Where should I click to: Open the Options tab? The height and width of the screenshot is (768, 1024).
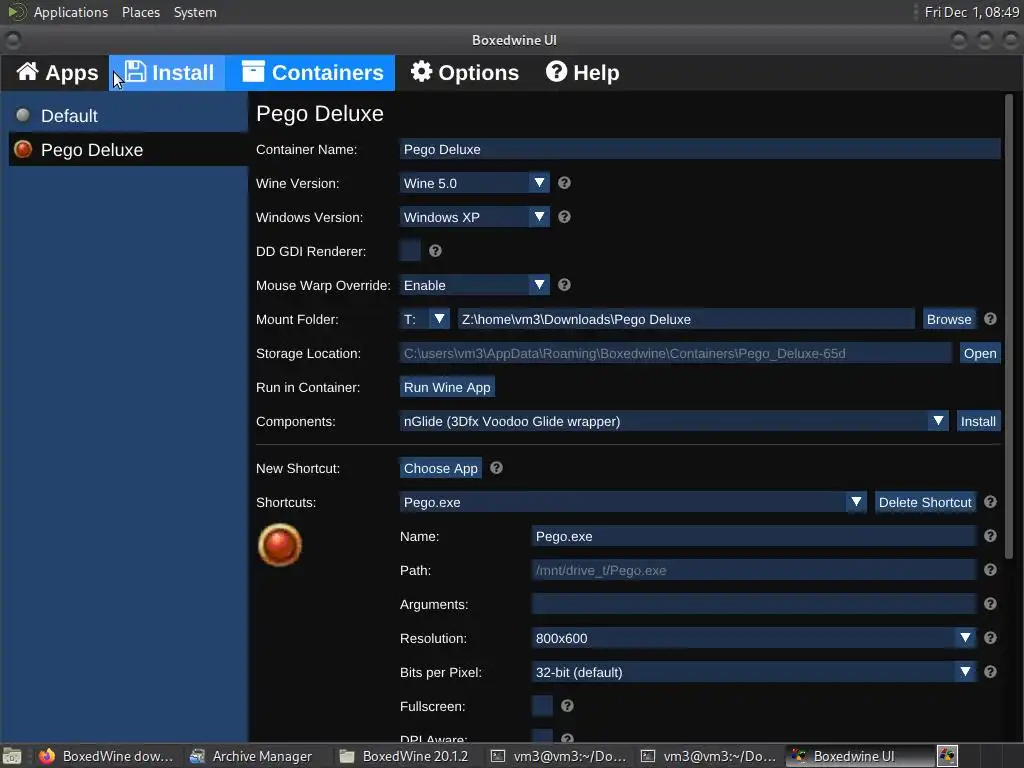tap(464, 72)
